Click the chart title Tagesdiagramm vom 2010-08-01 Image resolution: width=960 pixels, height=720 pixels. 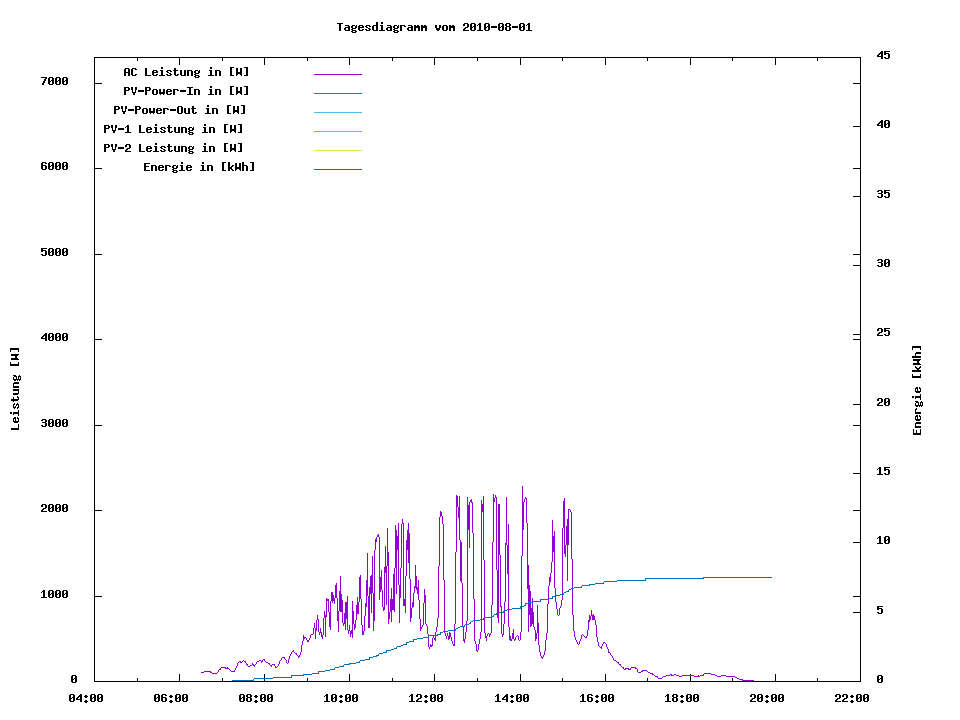click(434, 27)
